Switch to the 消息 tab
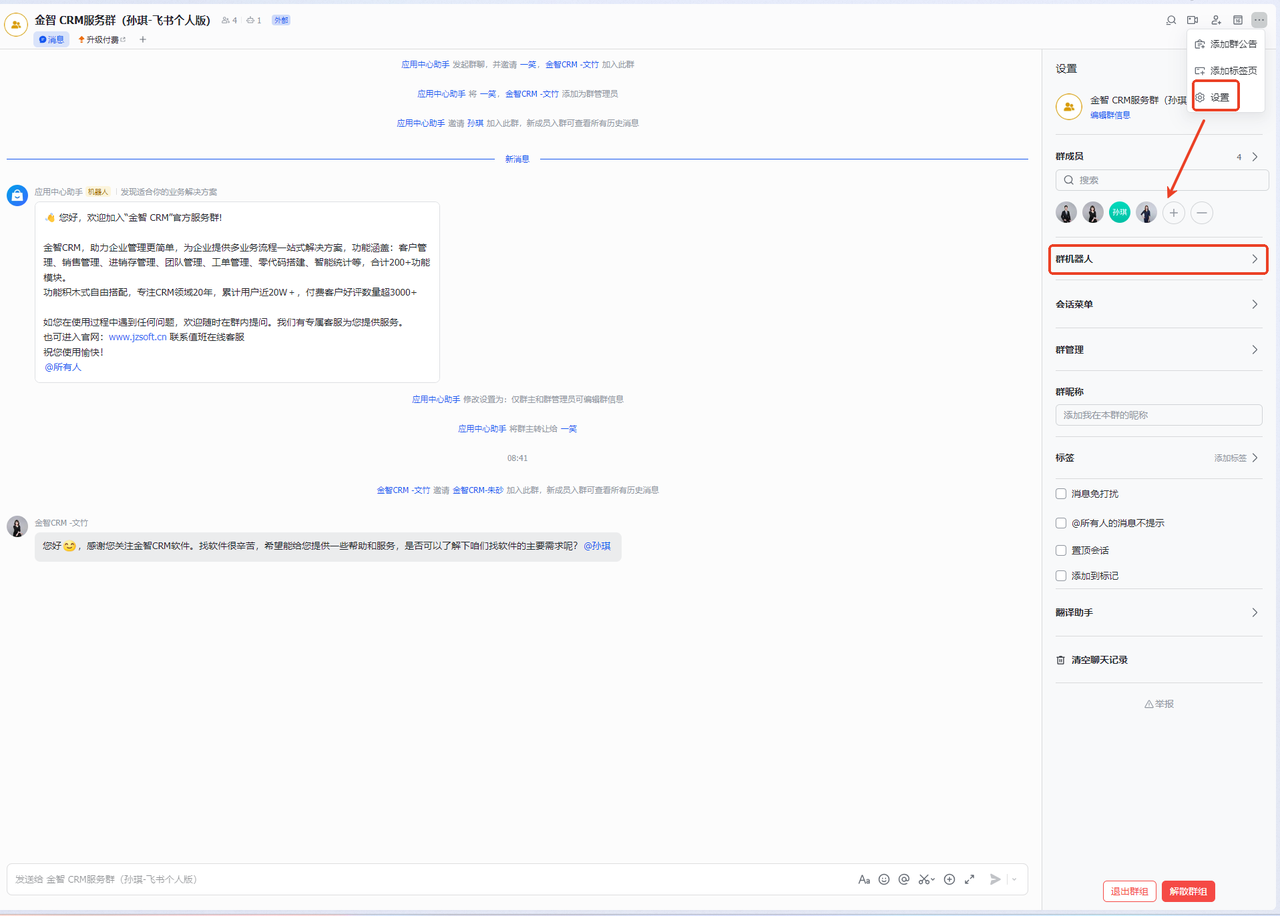Viewport: 1280px width, 916px height. (x=52, y=40)
